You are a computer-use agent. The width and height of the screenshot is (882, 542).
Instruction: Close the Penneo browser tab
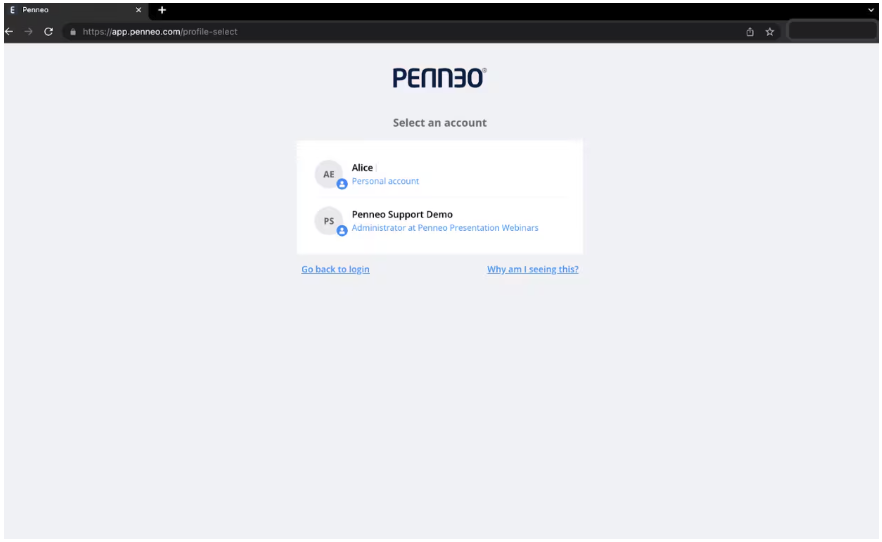(138, 10)
